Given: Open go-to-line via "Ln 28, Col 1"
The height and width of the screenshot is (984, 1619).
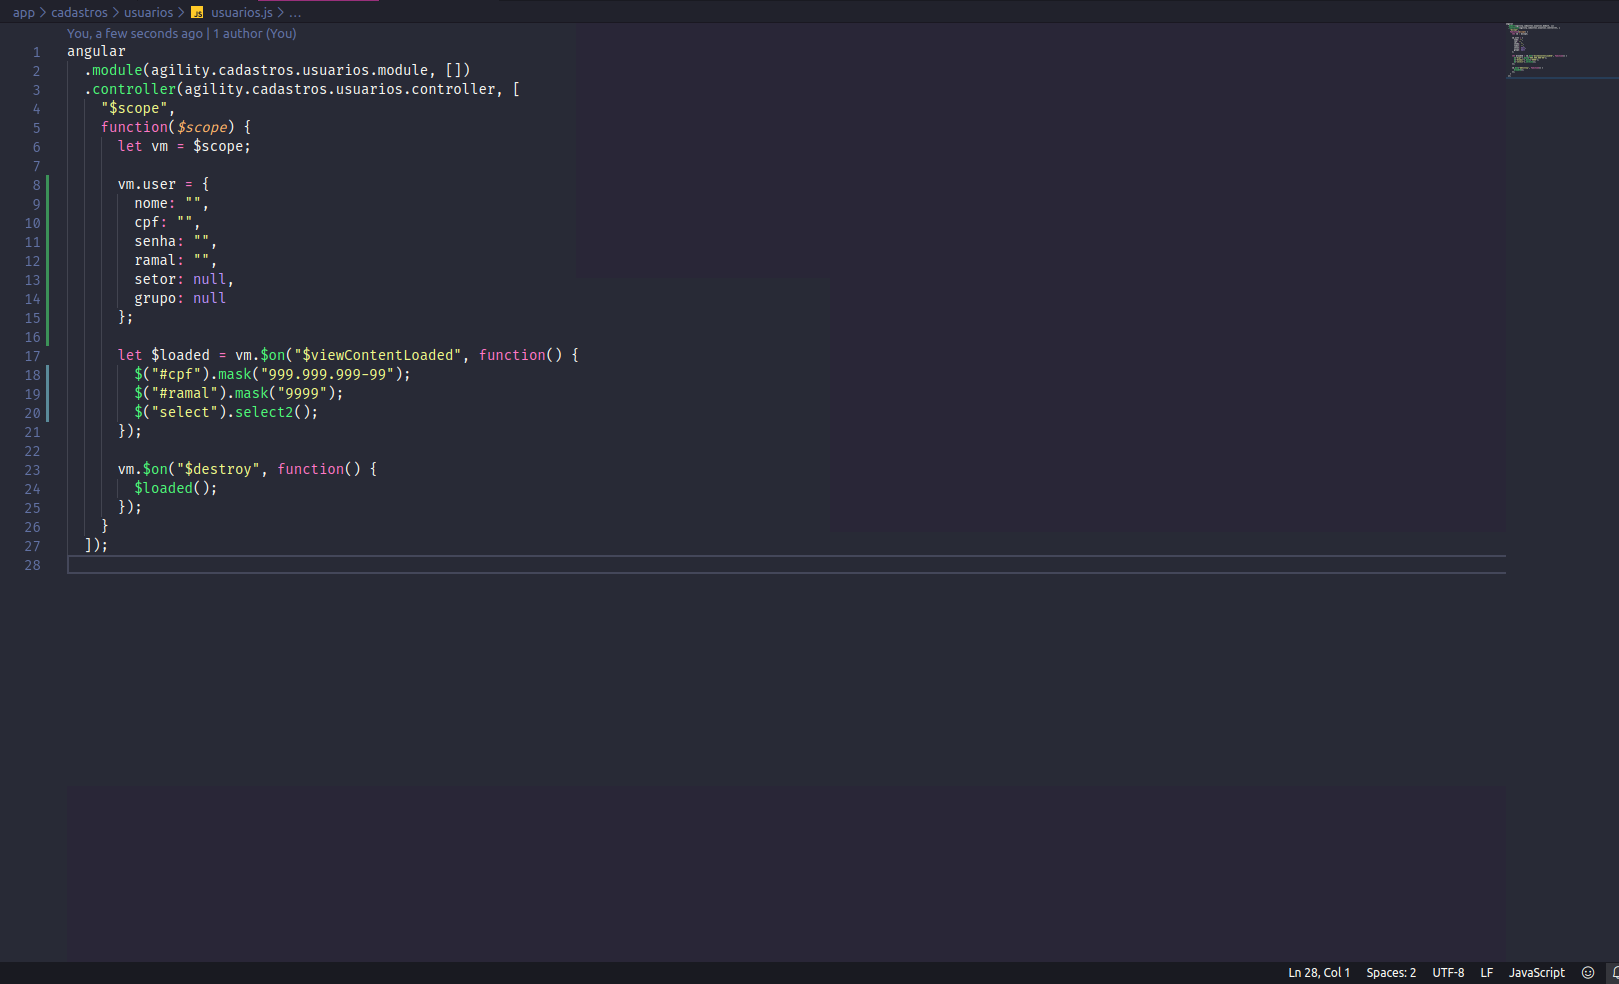Looking at the screenshot, I should [1318, 972].
